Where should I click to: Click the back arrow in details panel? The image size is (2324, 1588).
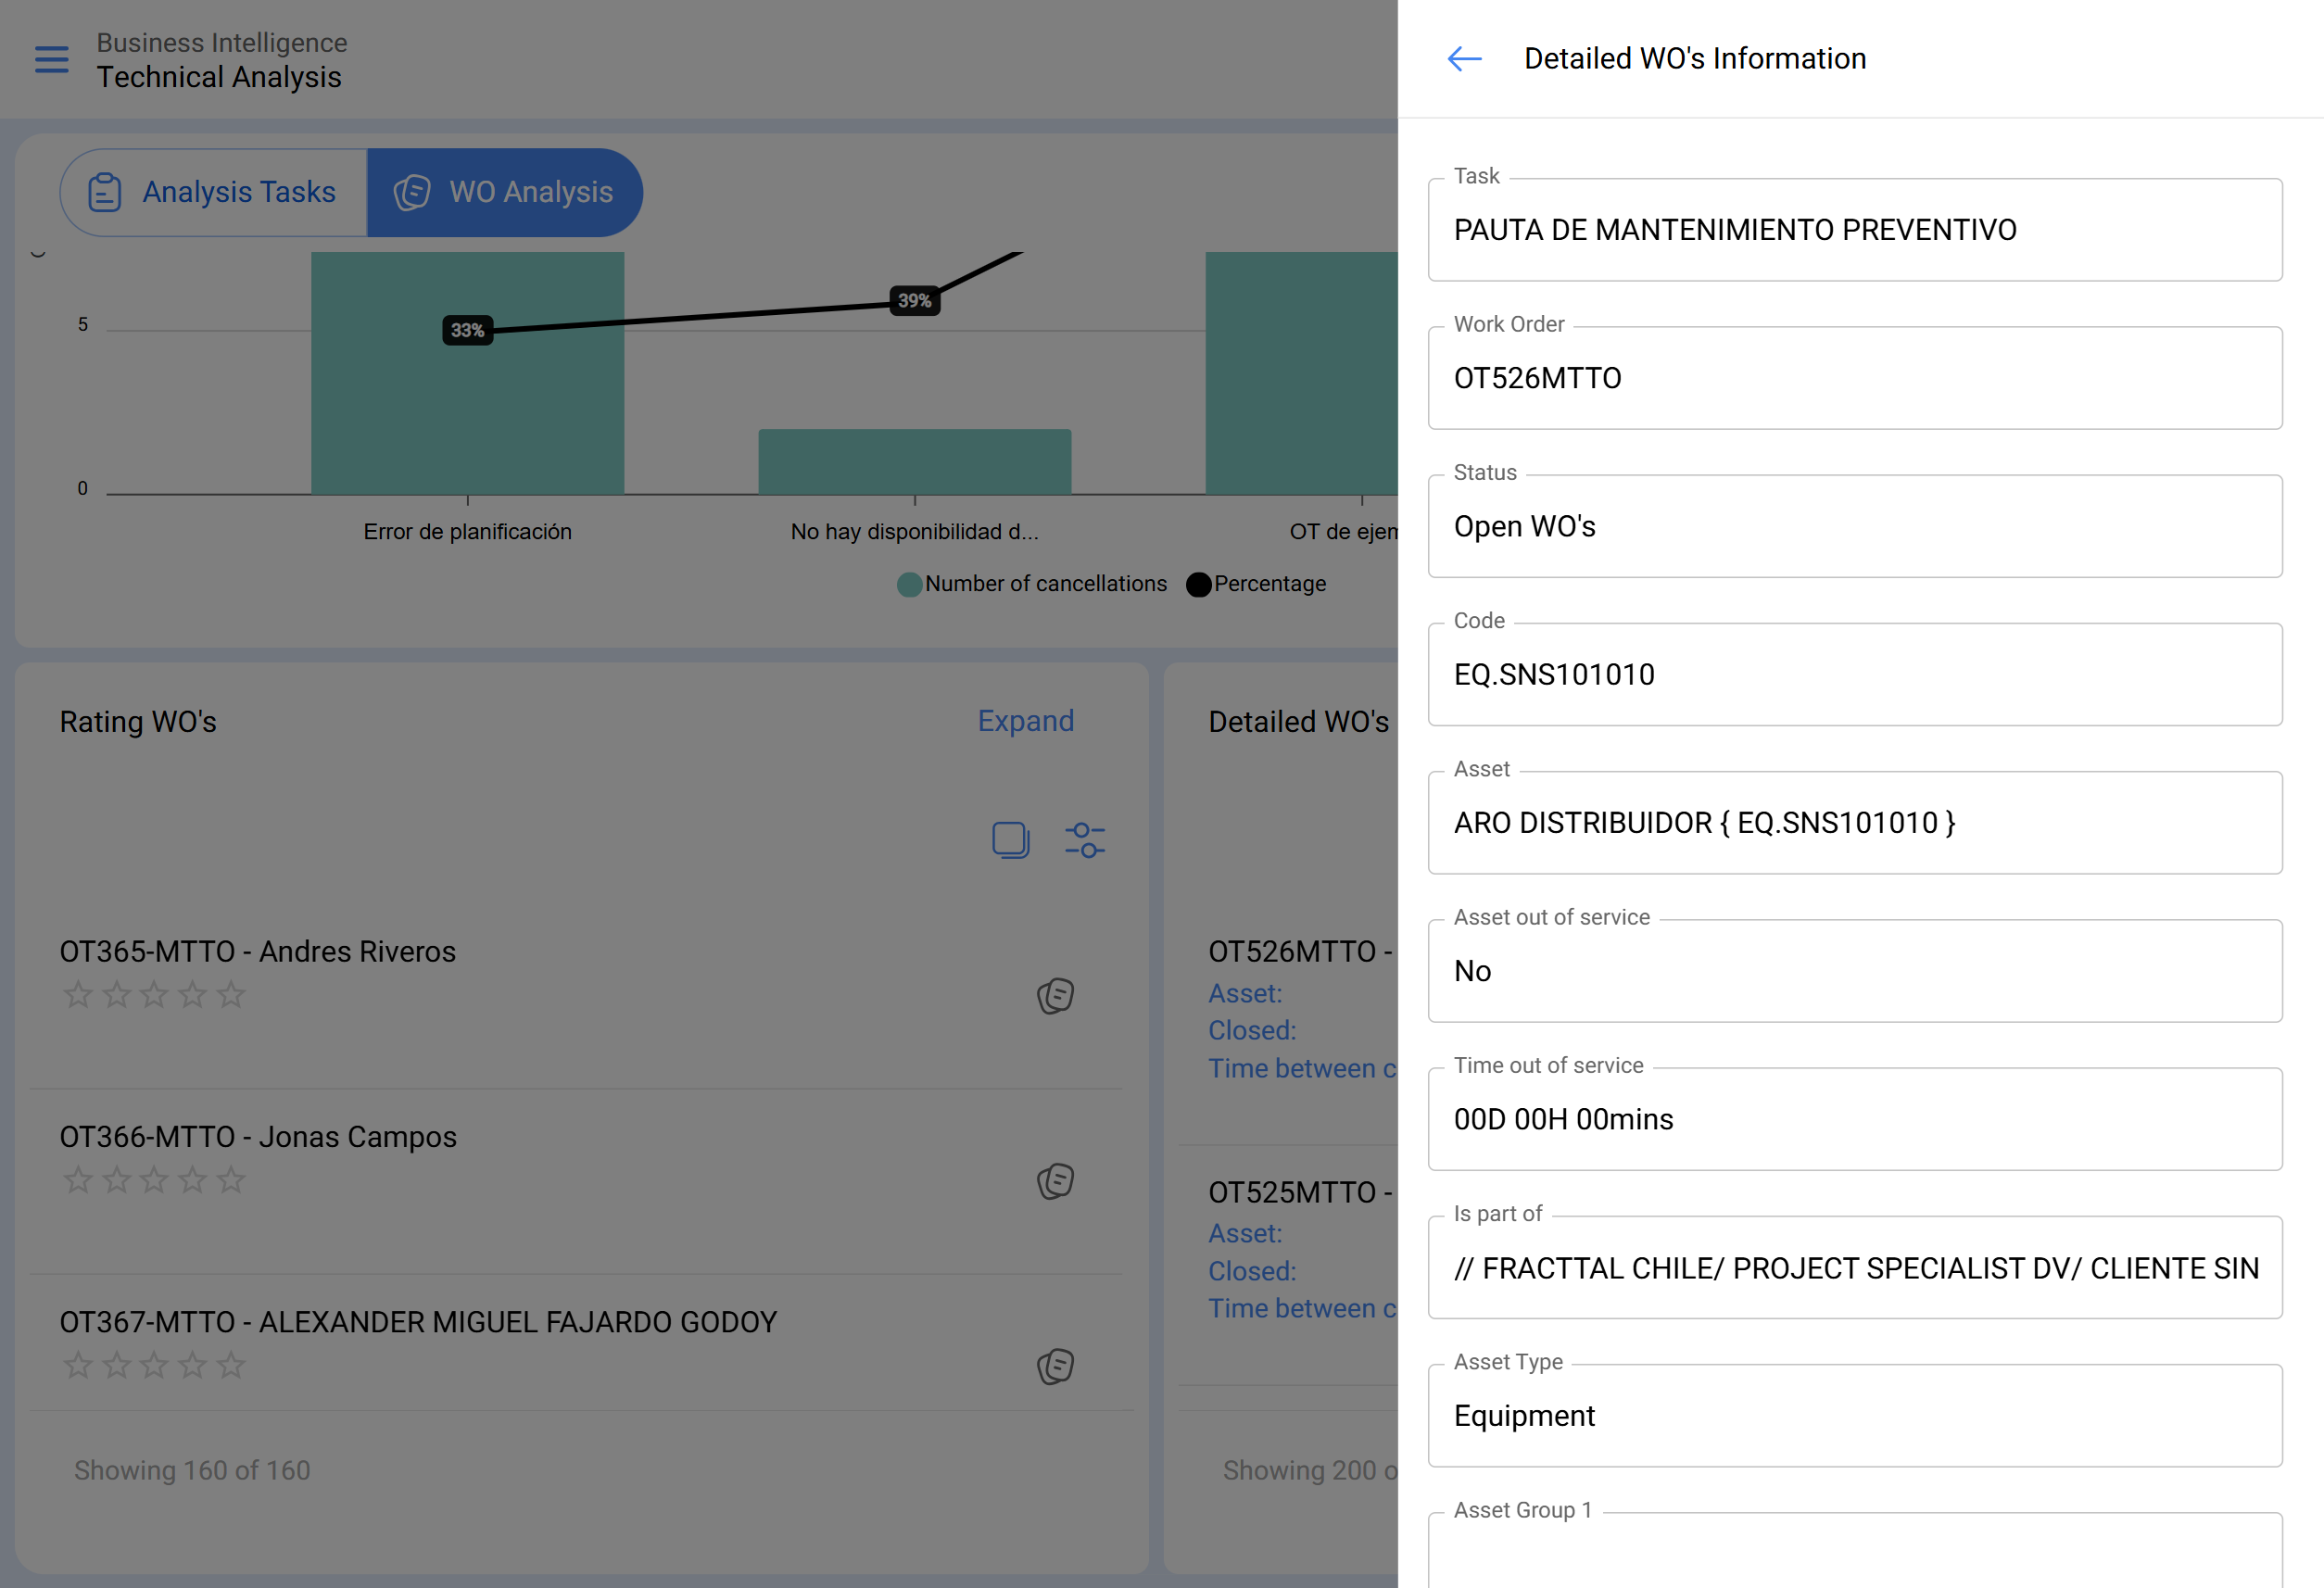(x=1464, y=59)
